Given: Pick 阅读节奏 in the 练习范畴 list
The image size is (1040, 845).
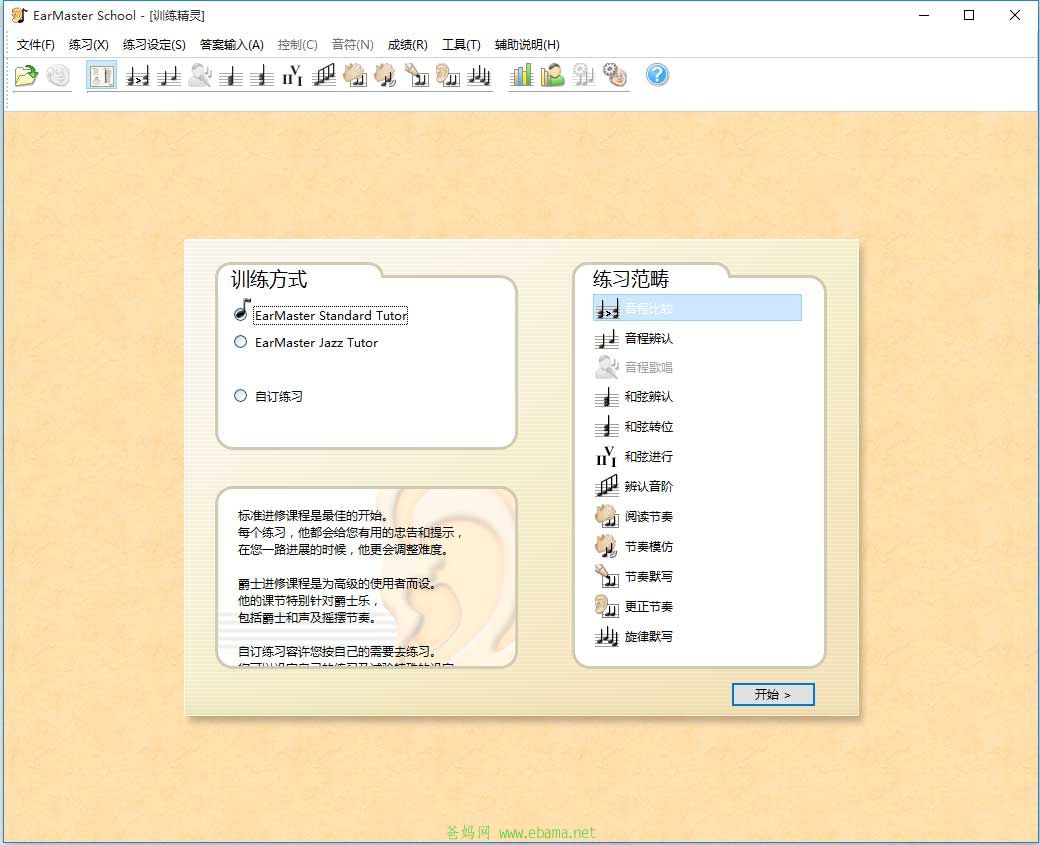Looking at the screenshot, I should (633, 516).
